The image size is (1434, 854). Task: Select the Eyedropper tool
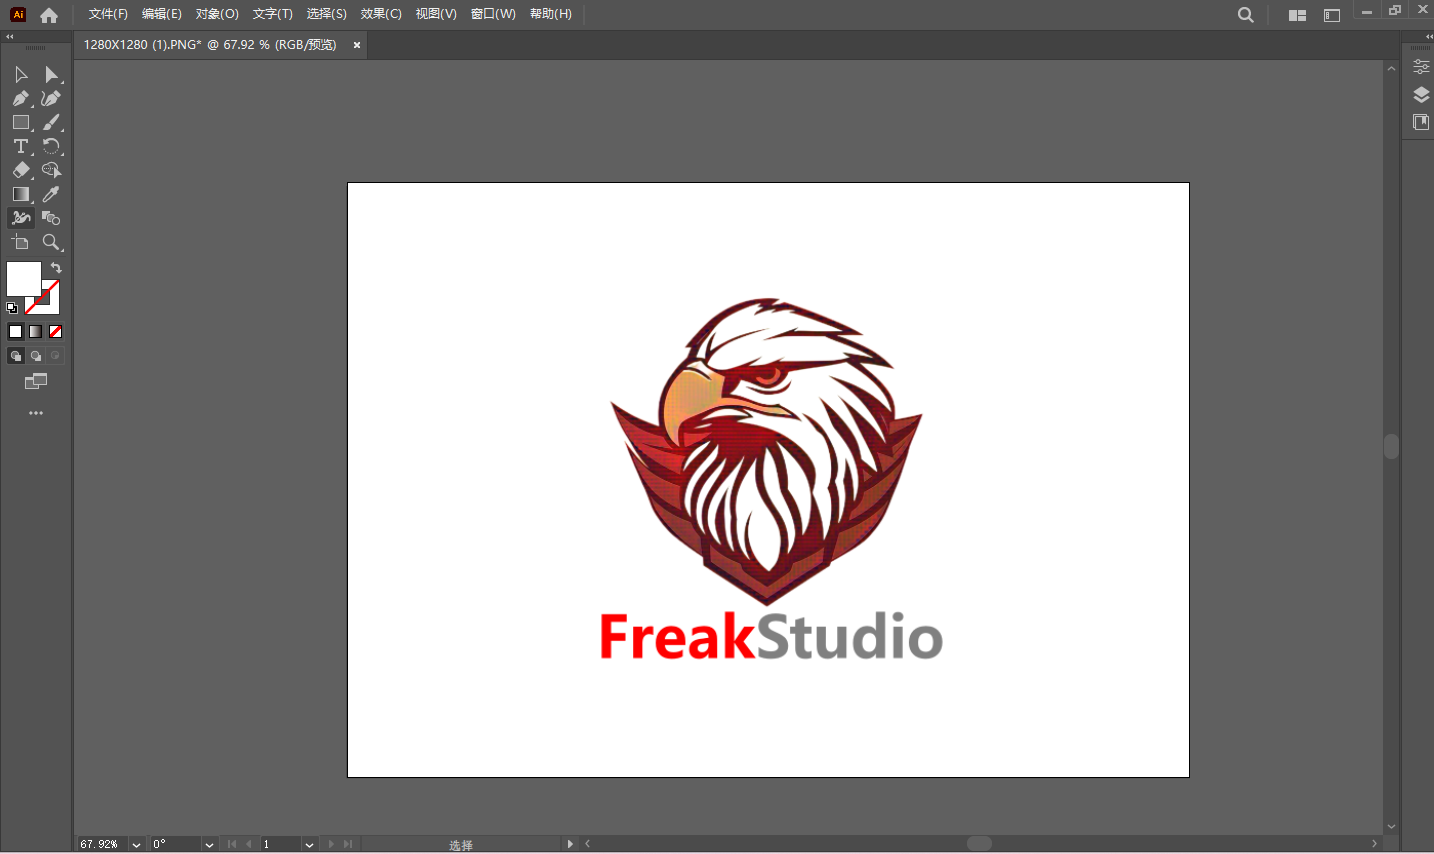pyautogui.click(x=52, y=194)
